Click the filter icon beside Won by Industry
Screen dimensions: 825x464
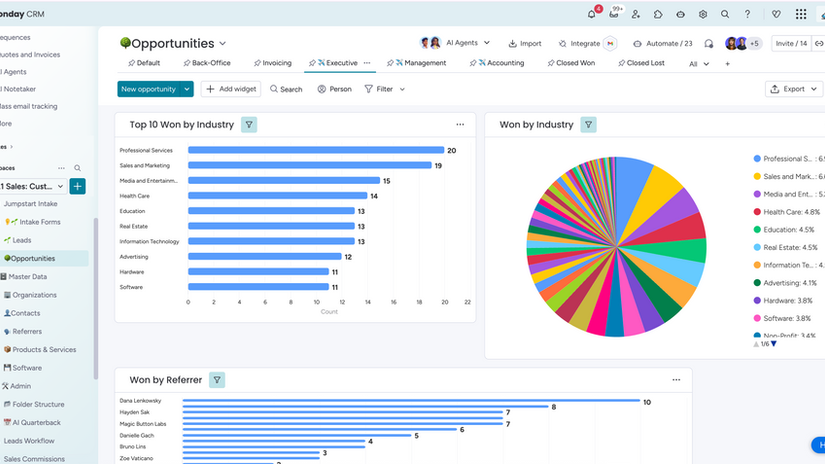588,125
